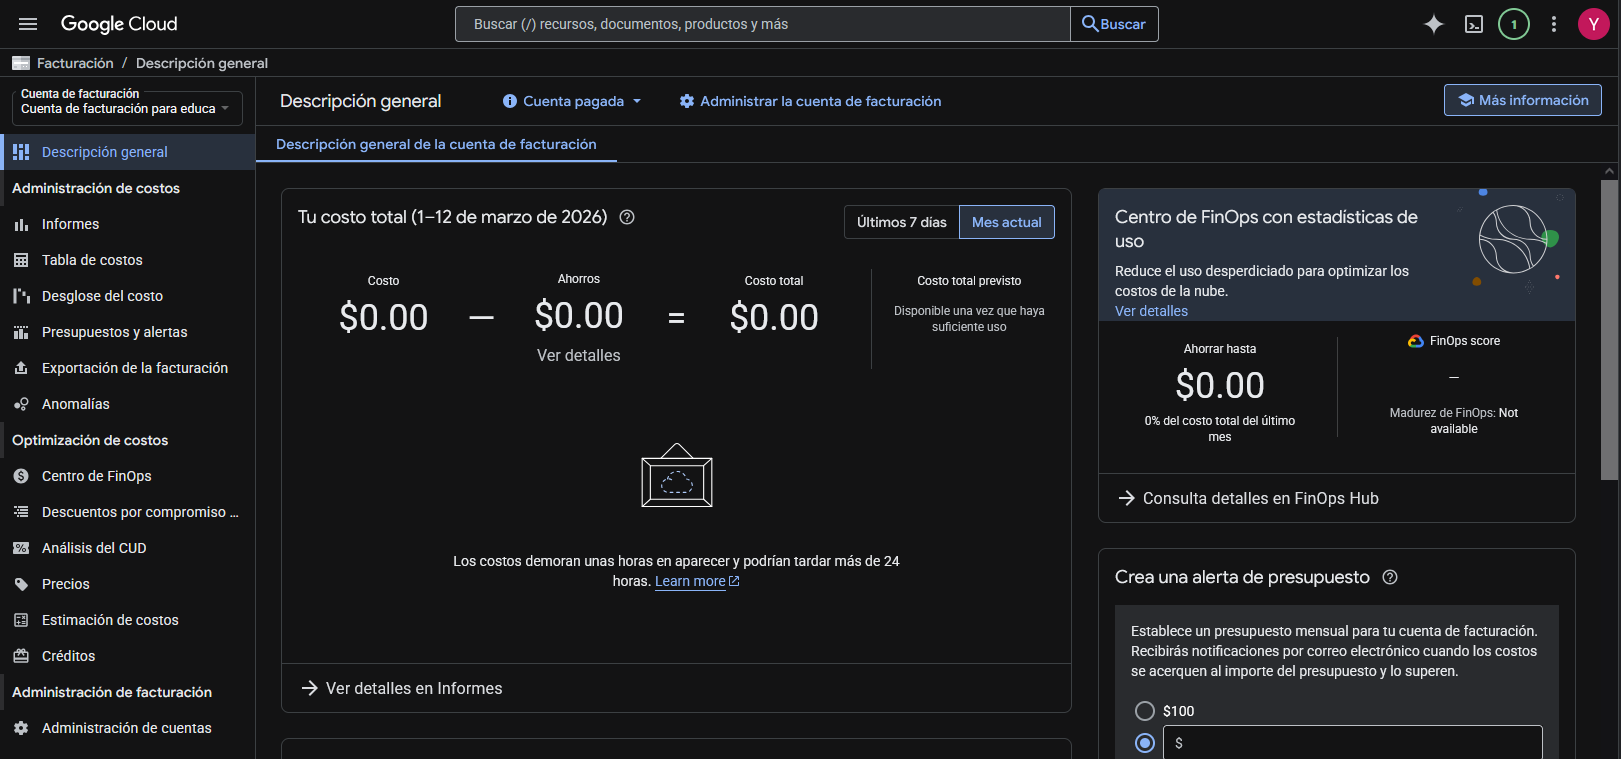Image resolution: width=1621 pixels, height=759 pixels.
Task: Open the Cuenta pagada dropdown
Action: click(x=572, y=101)
